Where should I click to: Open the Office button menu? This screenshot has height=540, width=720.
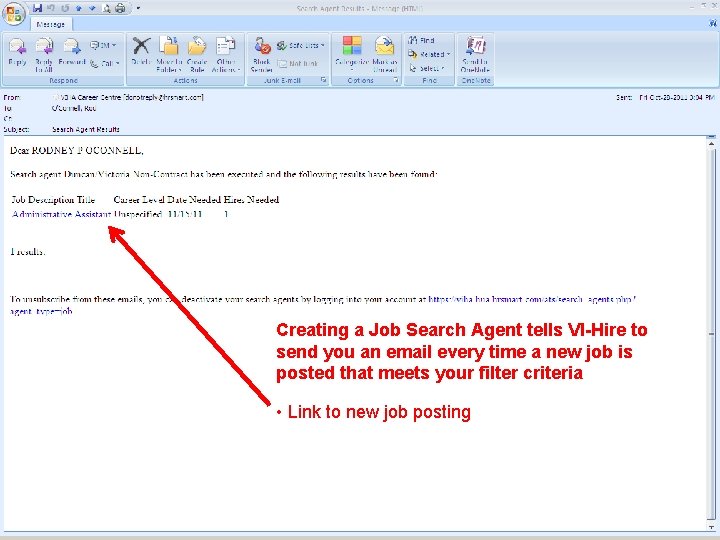pos(14,13)
